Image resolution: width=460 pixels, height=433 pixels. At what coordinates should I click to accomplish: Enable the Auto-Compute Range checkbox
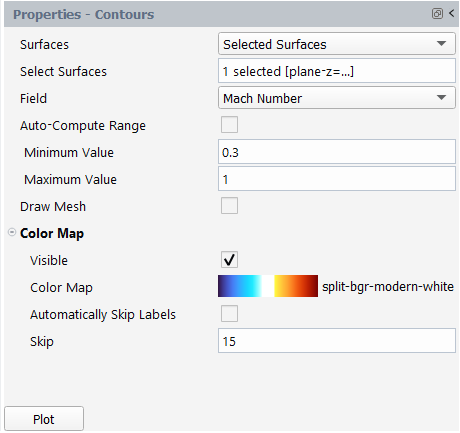(229, 125)
